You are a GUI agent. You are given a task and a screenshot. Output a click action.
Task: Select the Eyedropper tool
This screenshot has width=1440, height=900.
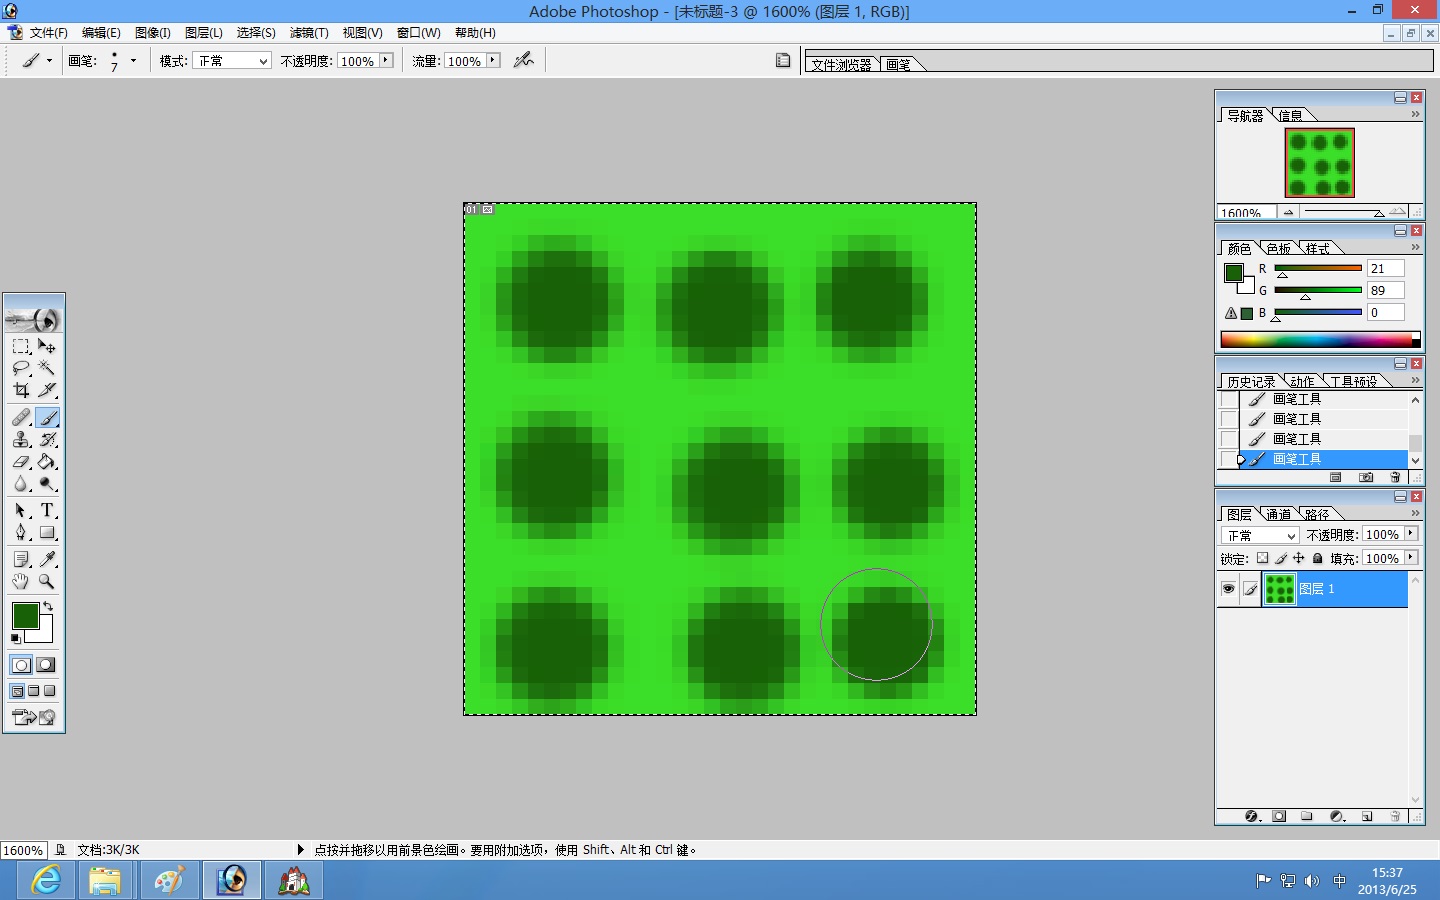click(x=47, y=559)
